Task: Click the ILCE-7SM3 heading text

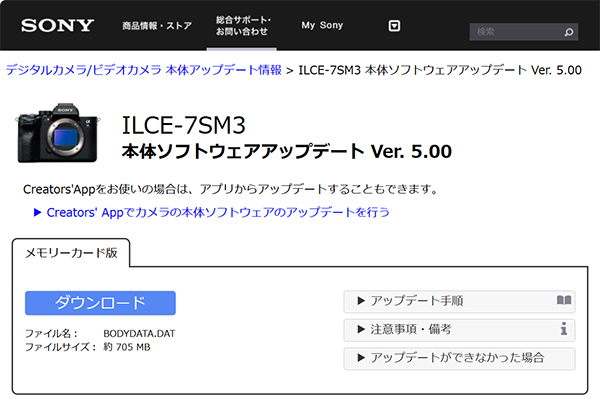Action: tap(183, 125)
